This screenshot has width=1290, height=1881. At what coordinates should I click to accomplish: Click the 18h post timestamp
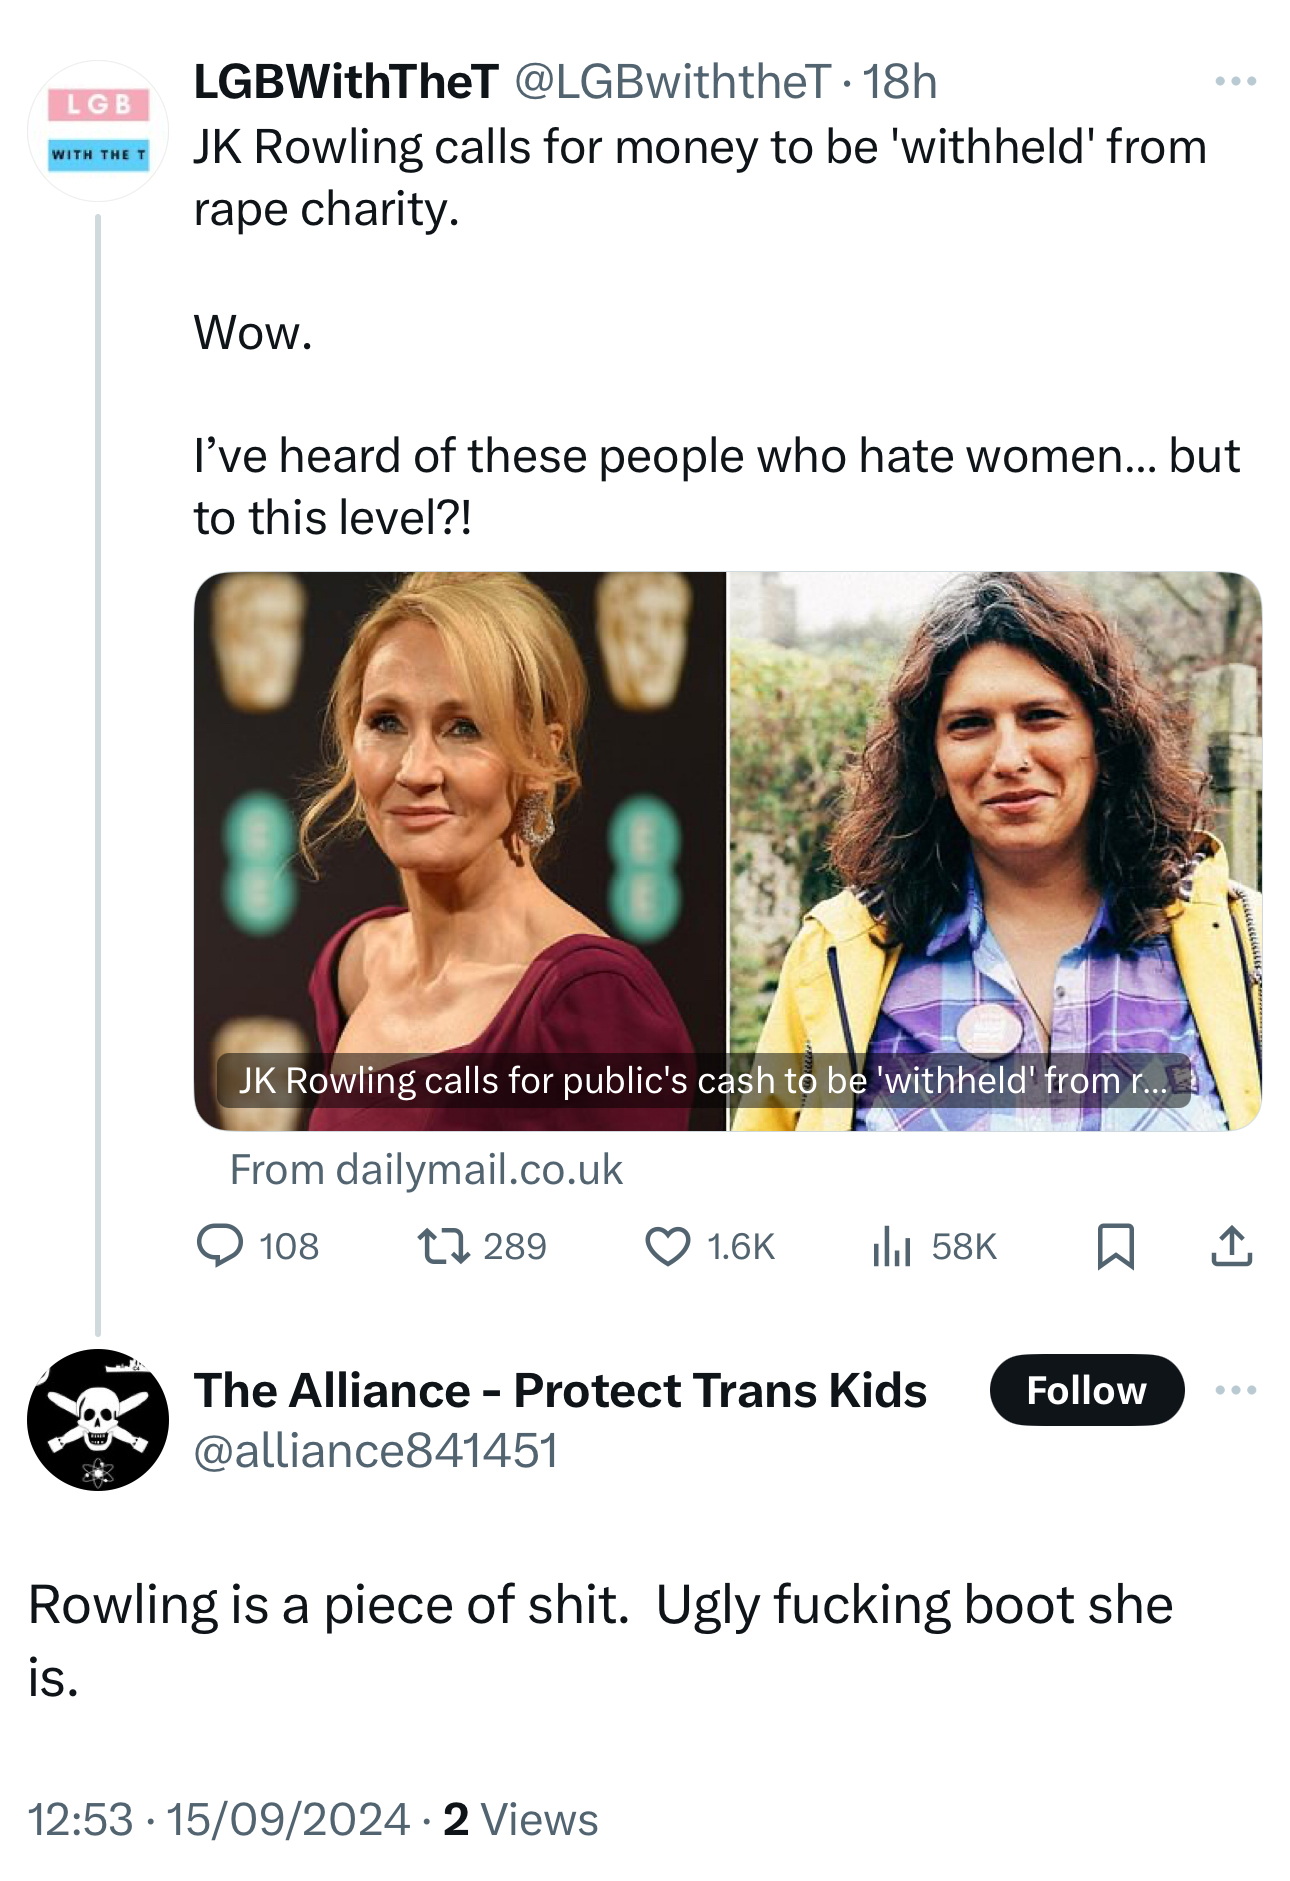click(x=900, y=82)
